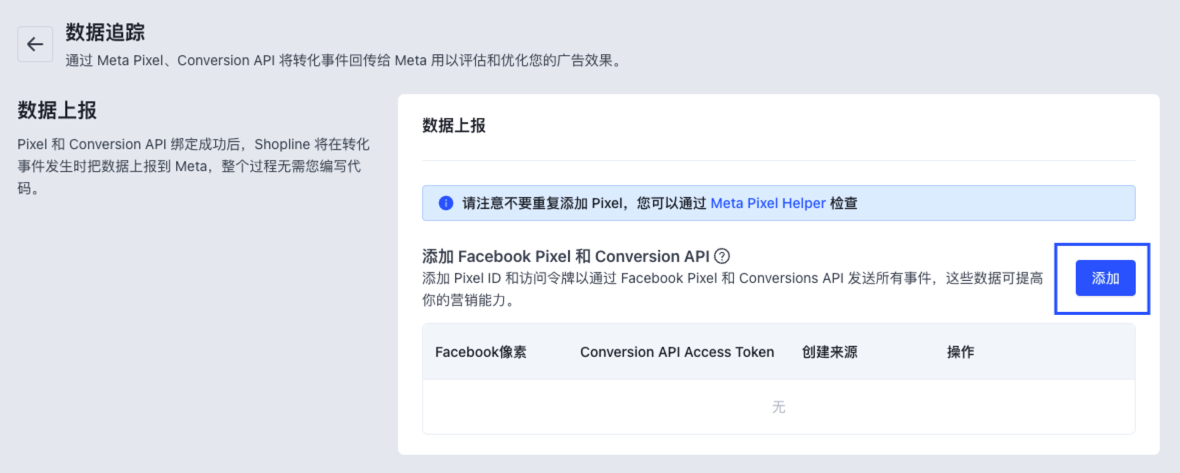The width and height of the screenshot is (1180, 473).
Task: Click the 添加 Facebook Pixel 和 Conversion API heading
Action: [x=566, y=256]
